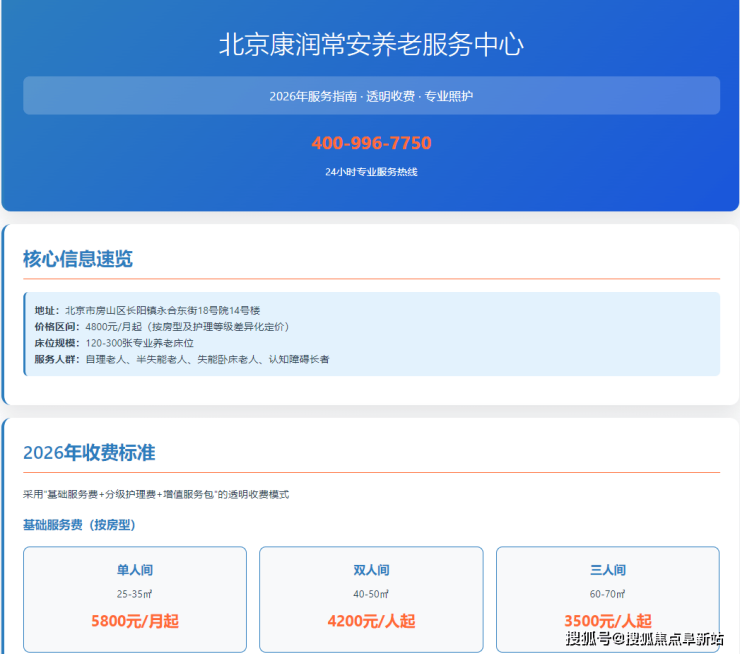Open the 单人间 room card
The height and width of the screenshot is (654, 740).
pyautogui.click(x=134, y=571)
